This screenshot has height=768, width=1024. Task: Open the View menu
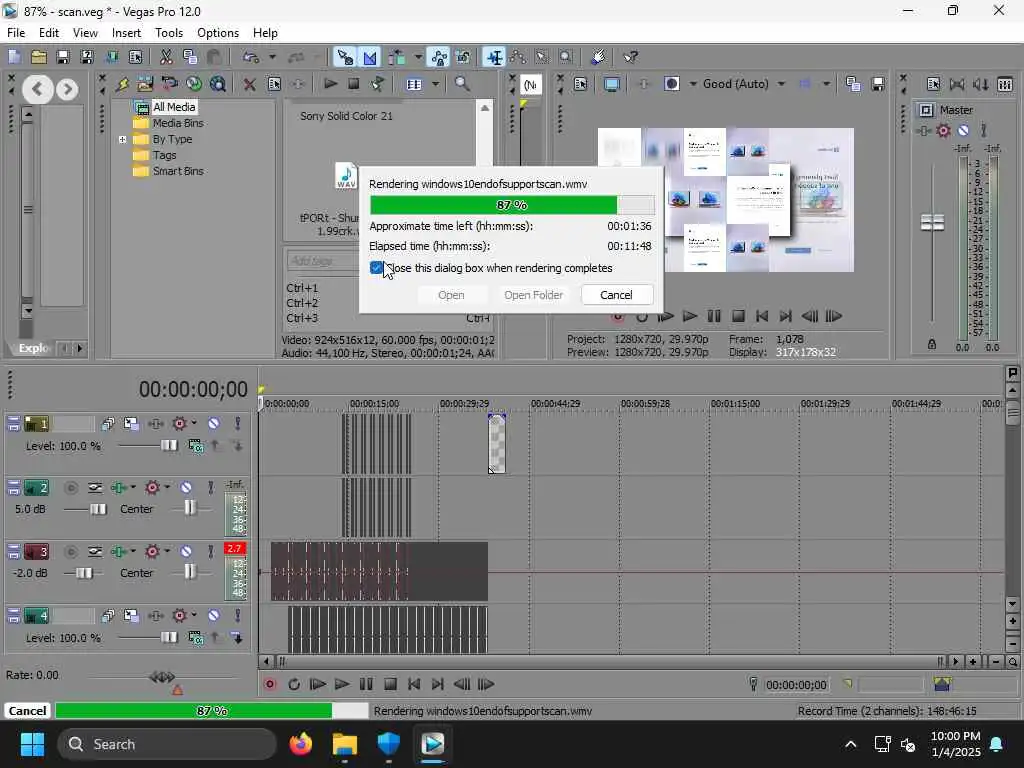coord(85,33)
